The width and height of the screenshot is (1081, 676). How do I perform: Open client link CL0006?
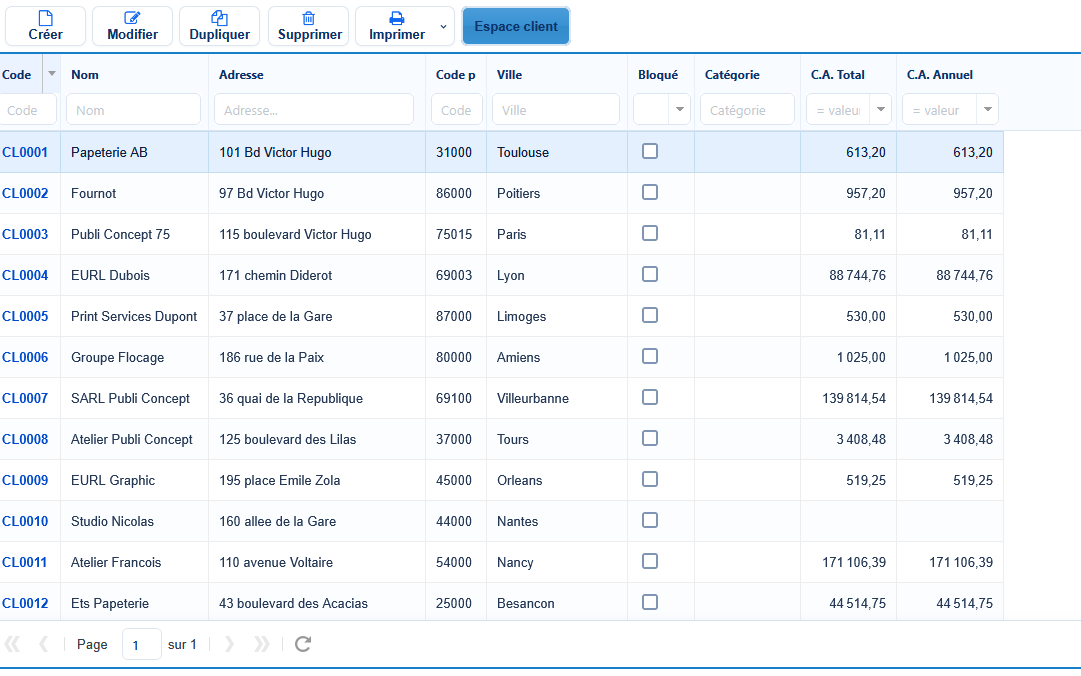tap(25, 358)
